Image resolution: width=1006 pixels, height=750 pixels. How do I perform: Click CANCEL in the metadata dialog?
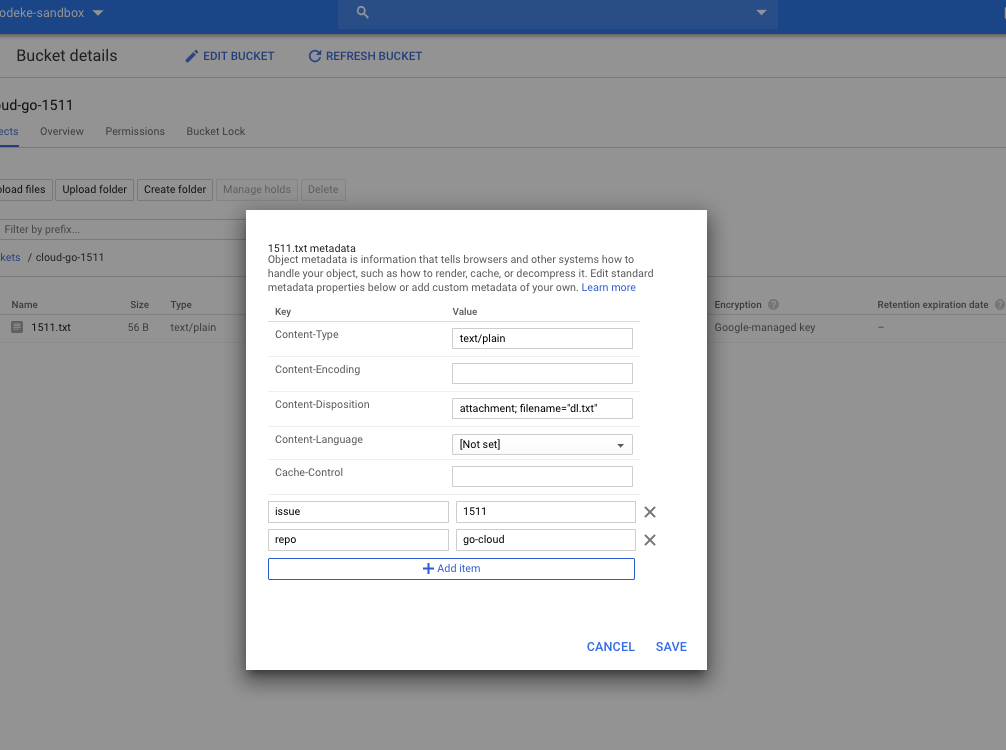pyautogui.click(x=610, y=647)
